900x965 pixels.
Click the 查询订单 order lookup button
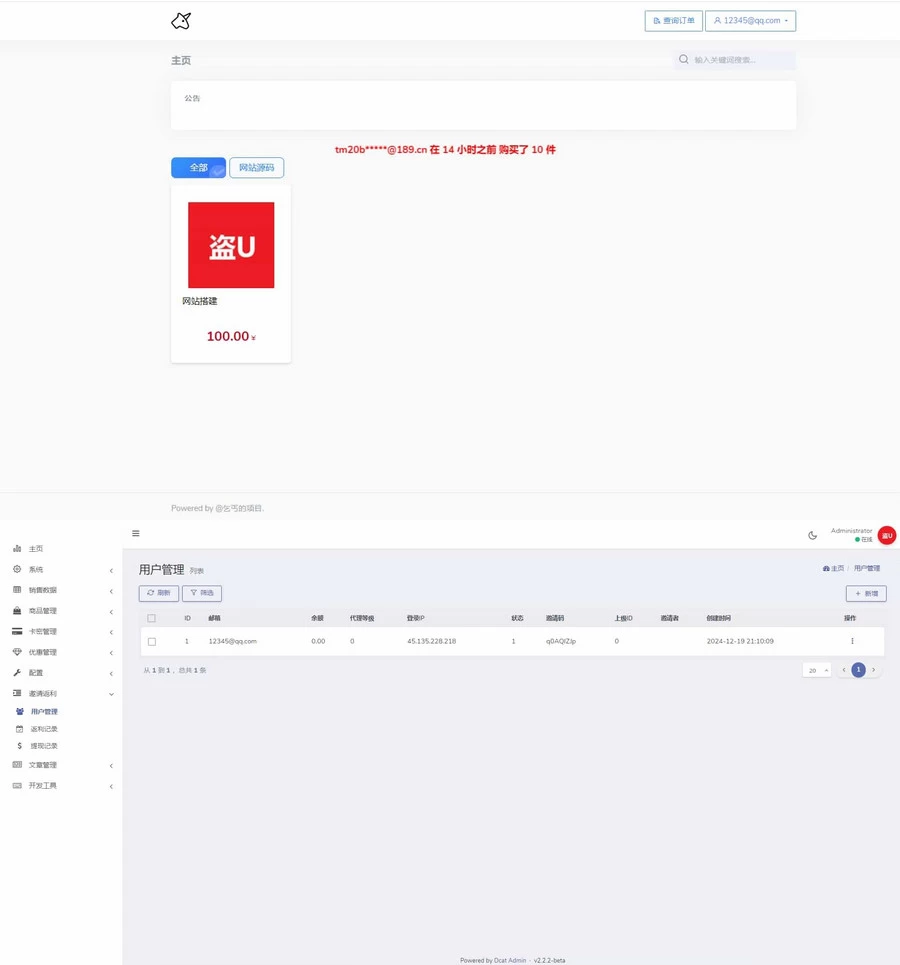(672, 20)
